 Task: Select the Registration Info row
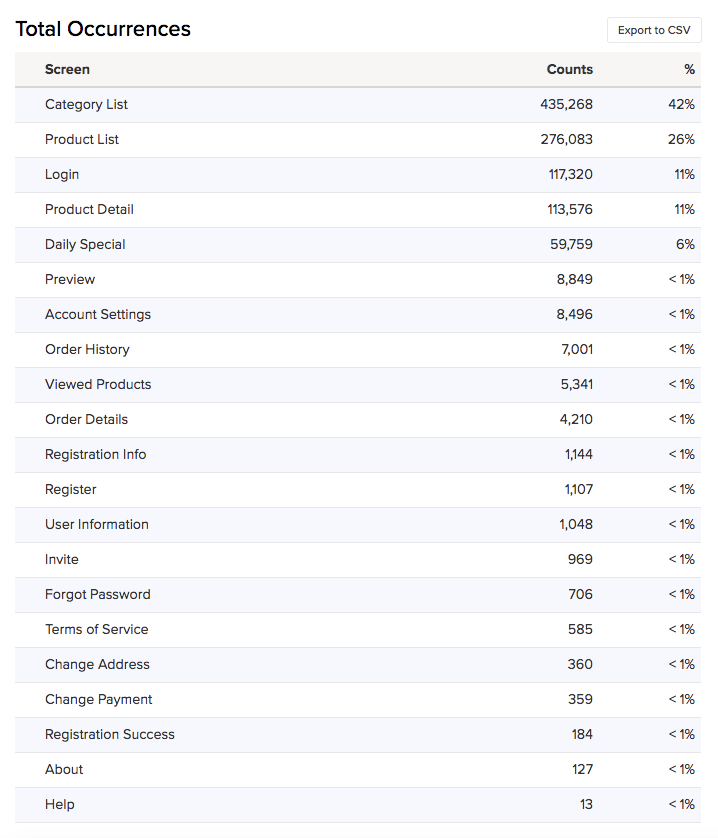[95, 454]
